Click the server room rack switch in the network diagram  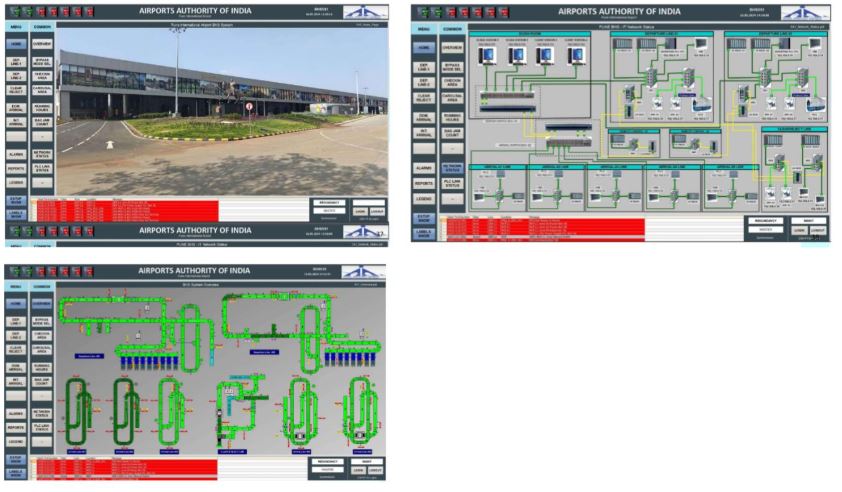click(507, 100)
